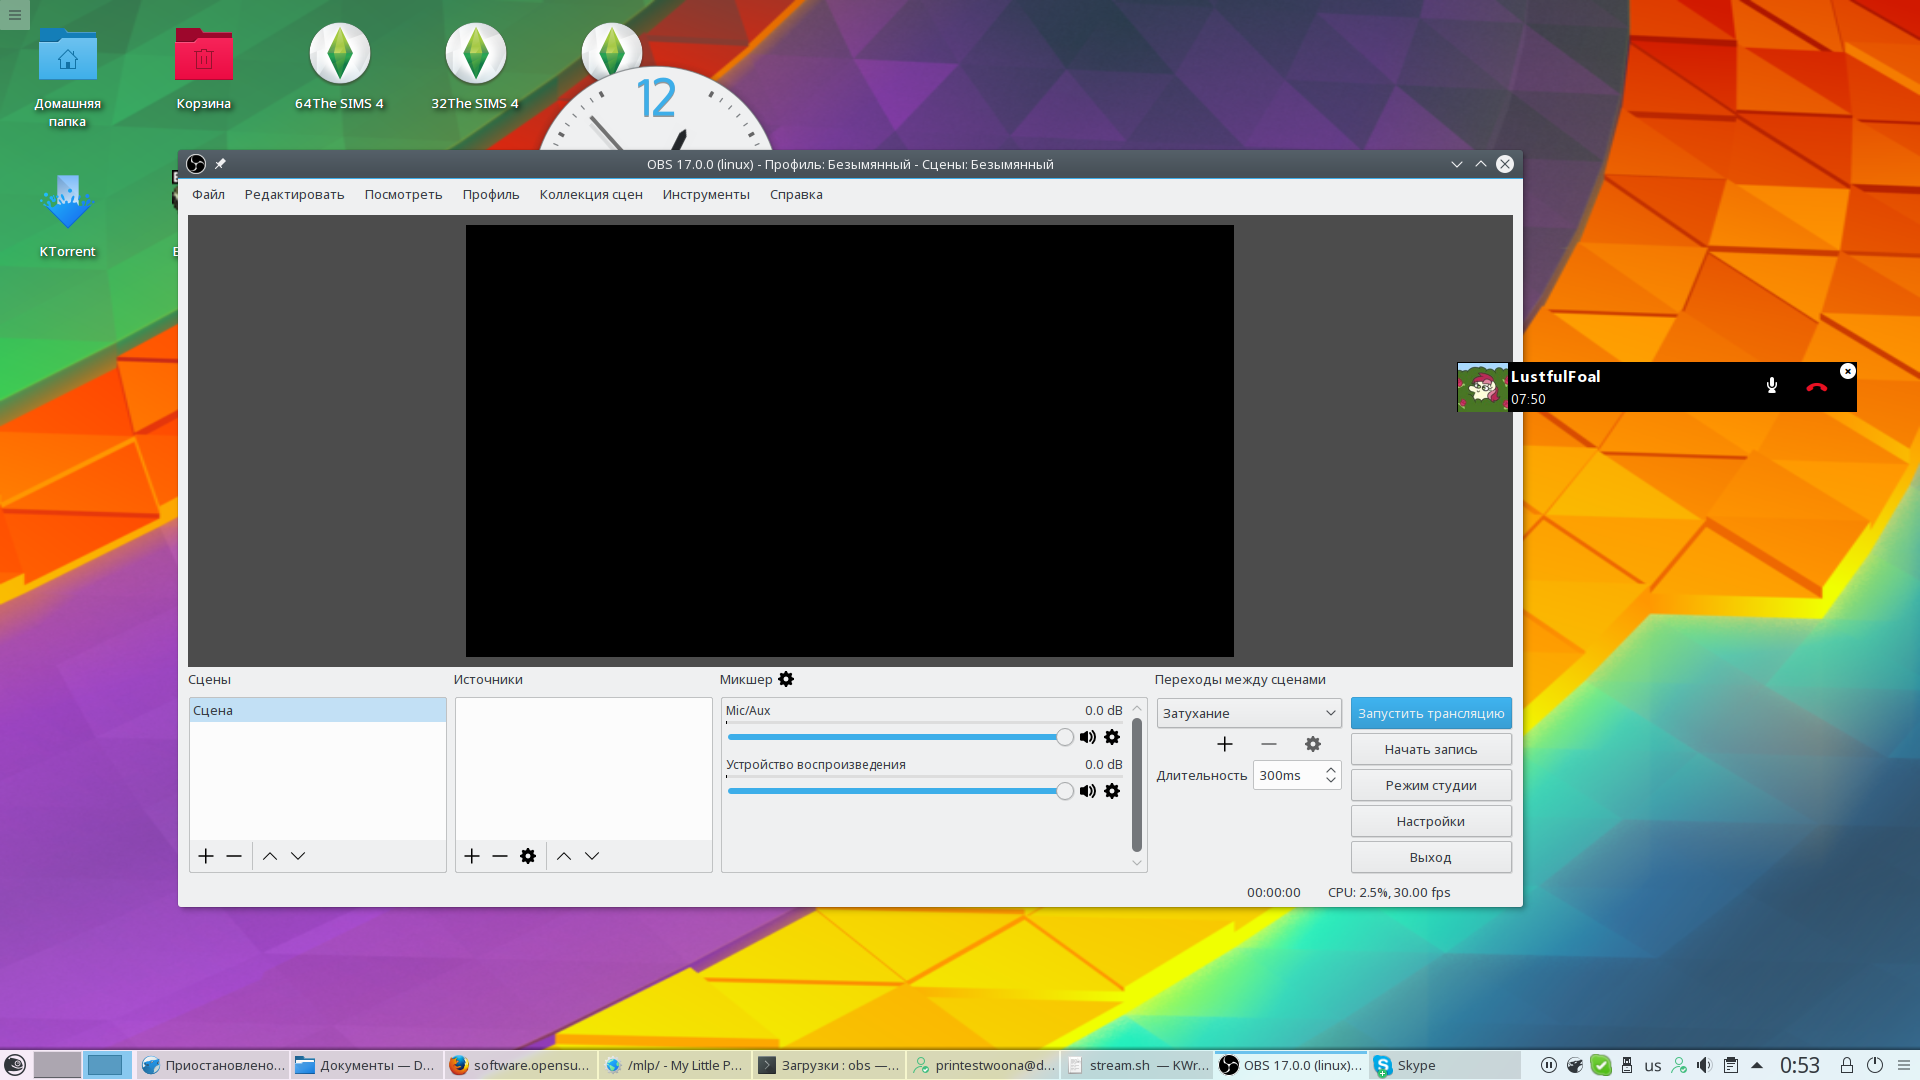Viewport: 1920px width, 1080px height.
Task: Switch to first virtual desktop pager
Action: point(57,1065)
